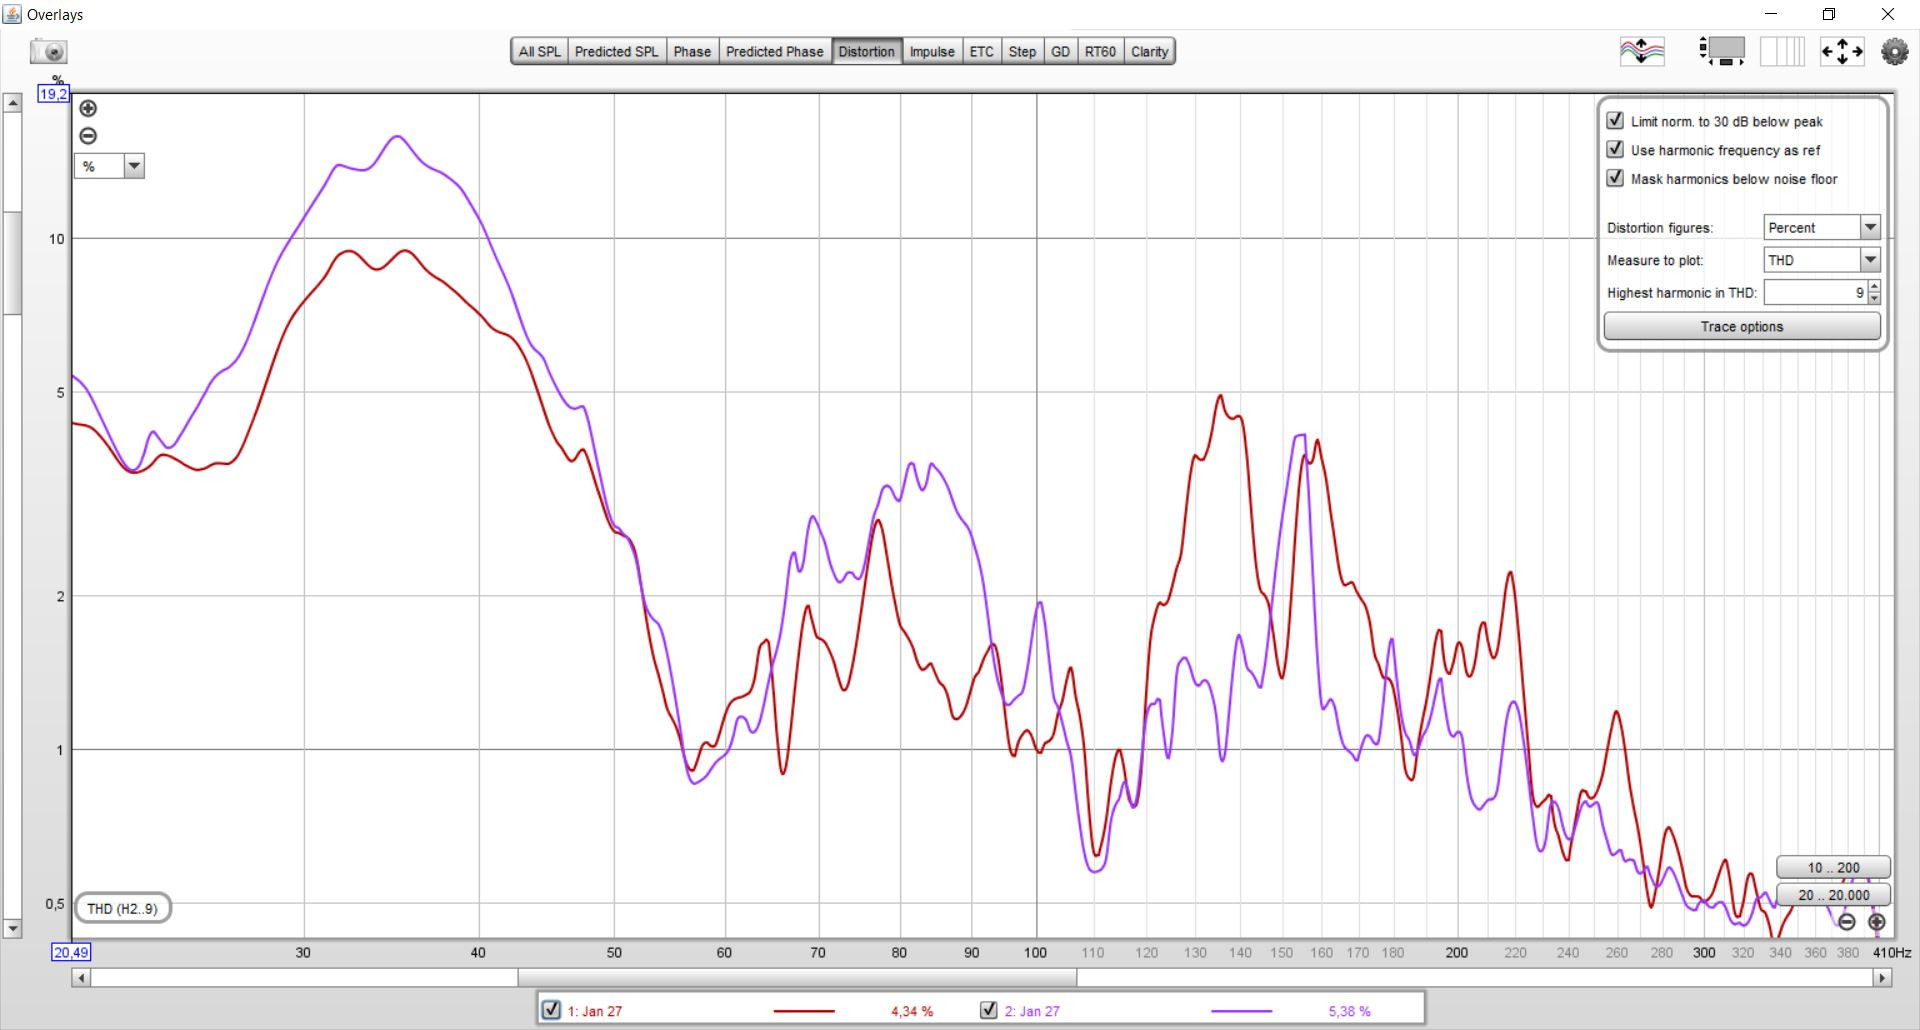
Task: Click the red line swatch for trace 1
Action: click(804, 1011)
